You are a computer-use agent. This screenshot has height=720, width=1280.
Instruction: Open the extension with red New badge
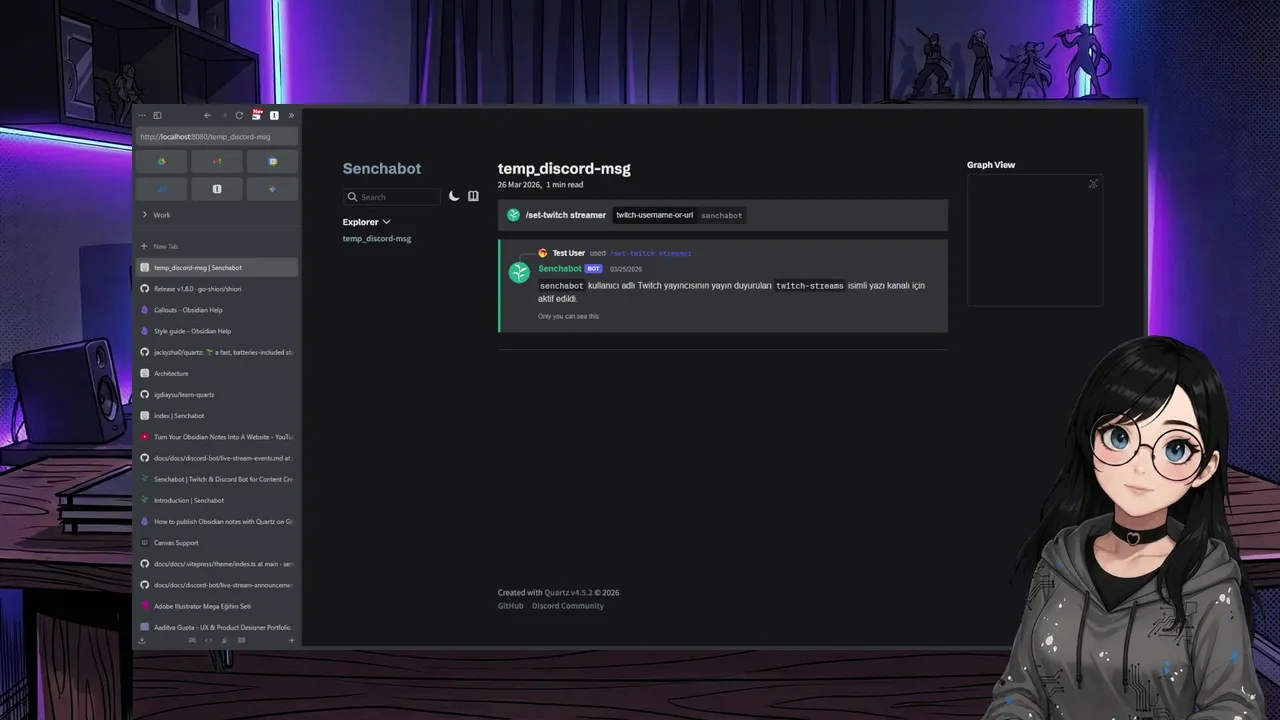coord(257,115)
